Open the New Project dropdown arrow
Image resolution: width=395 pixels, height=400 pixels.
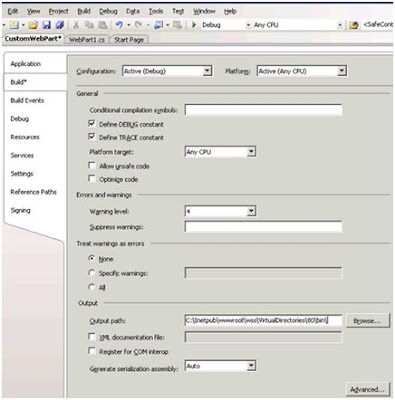[x=23, y=25]
